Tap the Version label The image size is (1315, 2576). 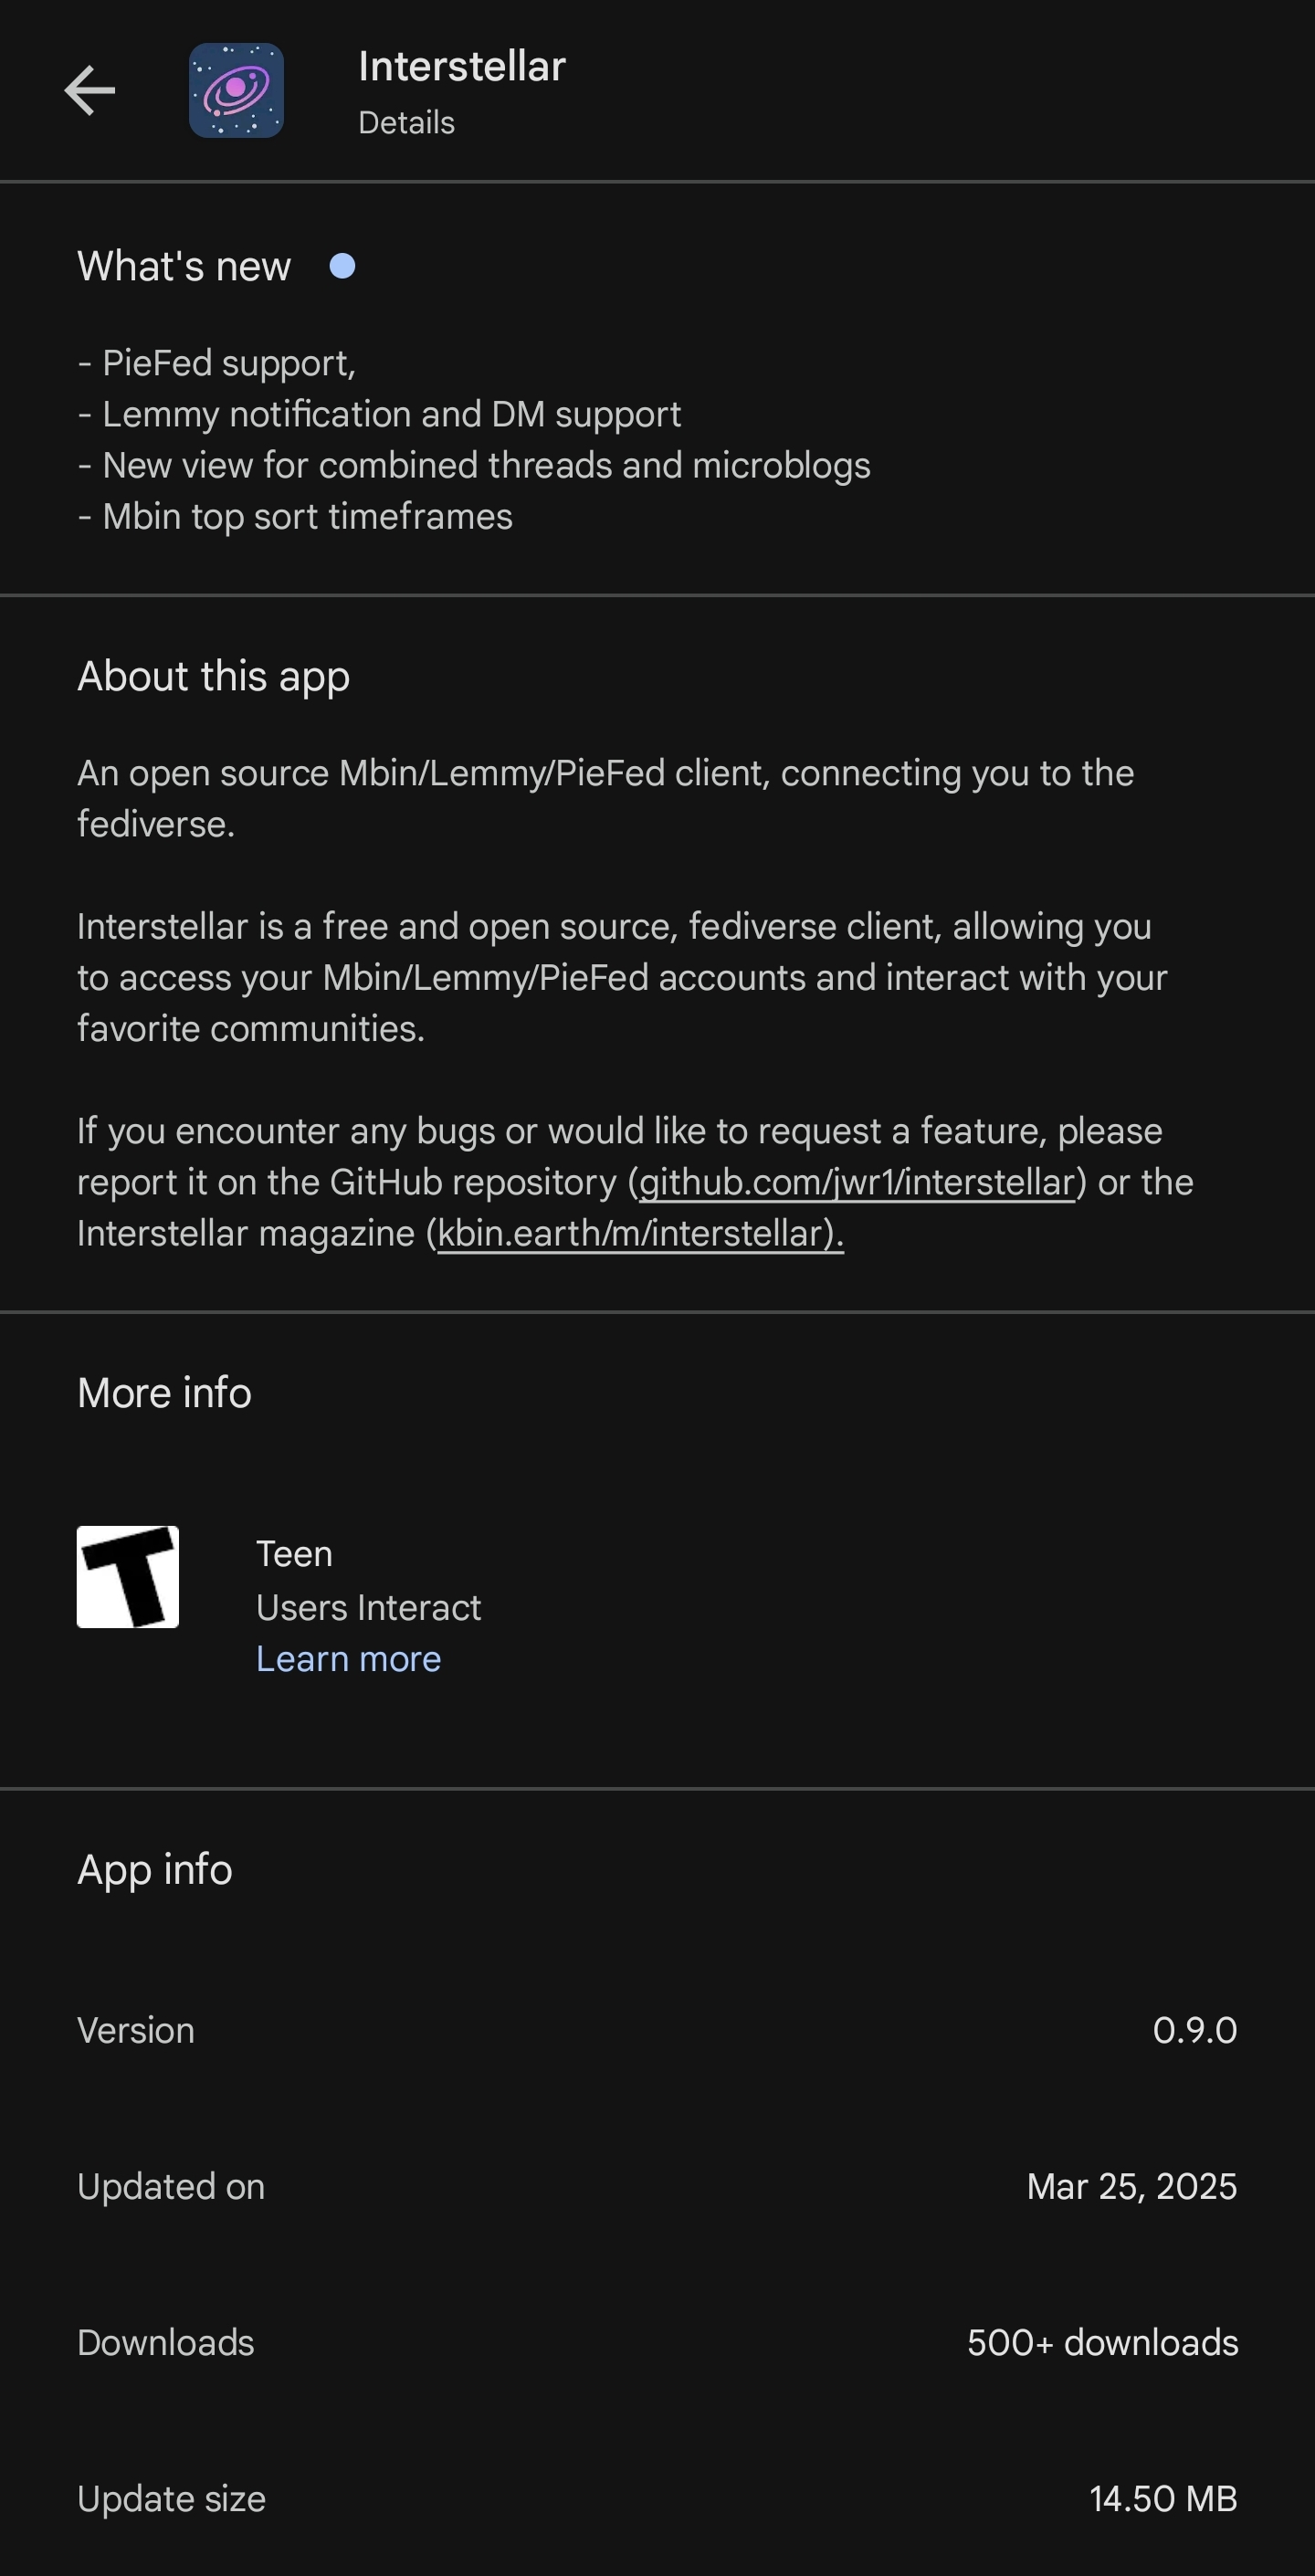click(x=136, y=2031)
